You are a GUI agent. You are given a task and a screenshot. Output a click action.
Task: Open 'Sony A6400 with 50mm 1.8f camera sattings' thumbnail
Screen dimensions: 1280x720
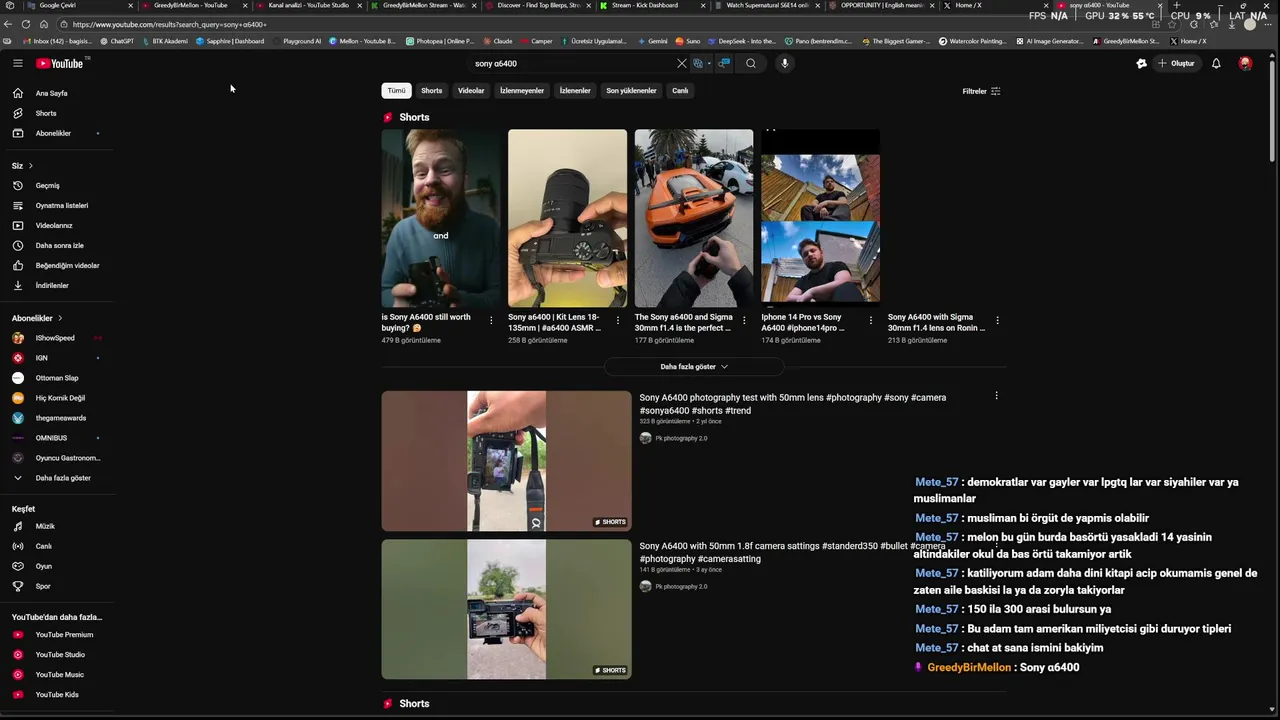click(x=506, y=610)
